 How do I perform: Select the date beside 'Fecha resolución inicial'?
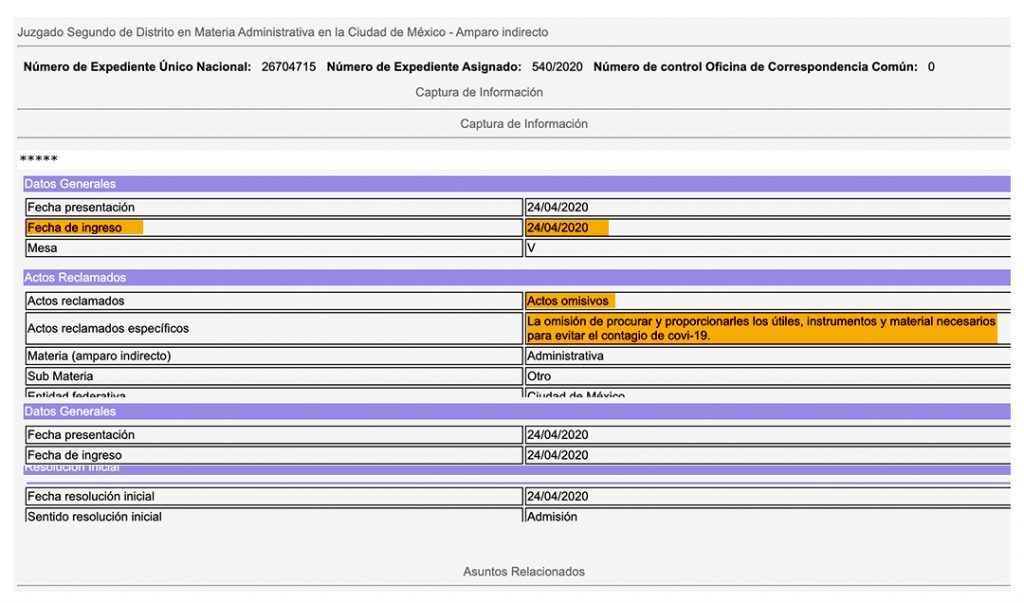[x=558, y=497]
